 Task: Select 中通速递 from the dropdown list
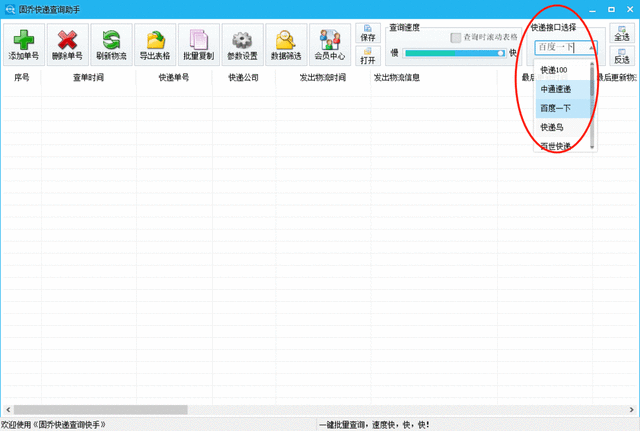pos(563,89)
